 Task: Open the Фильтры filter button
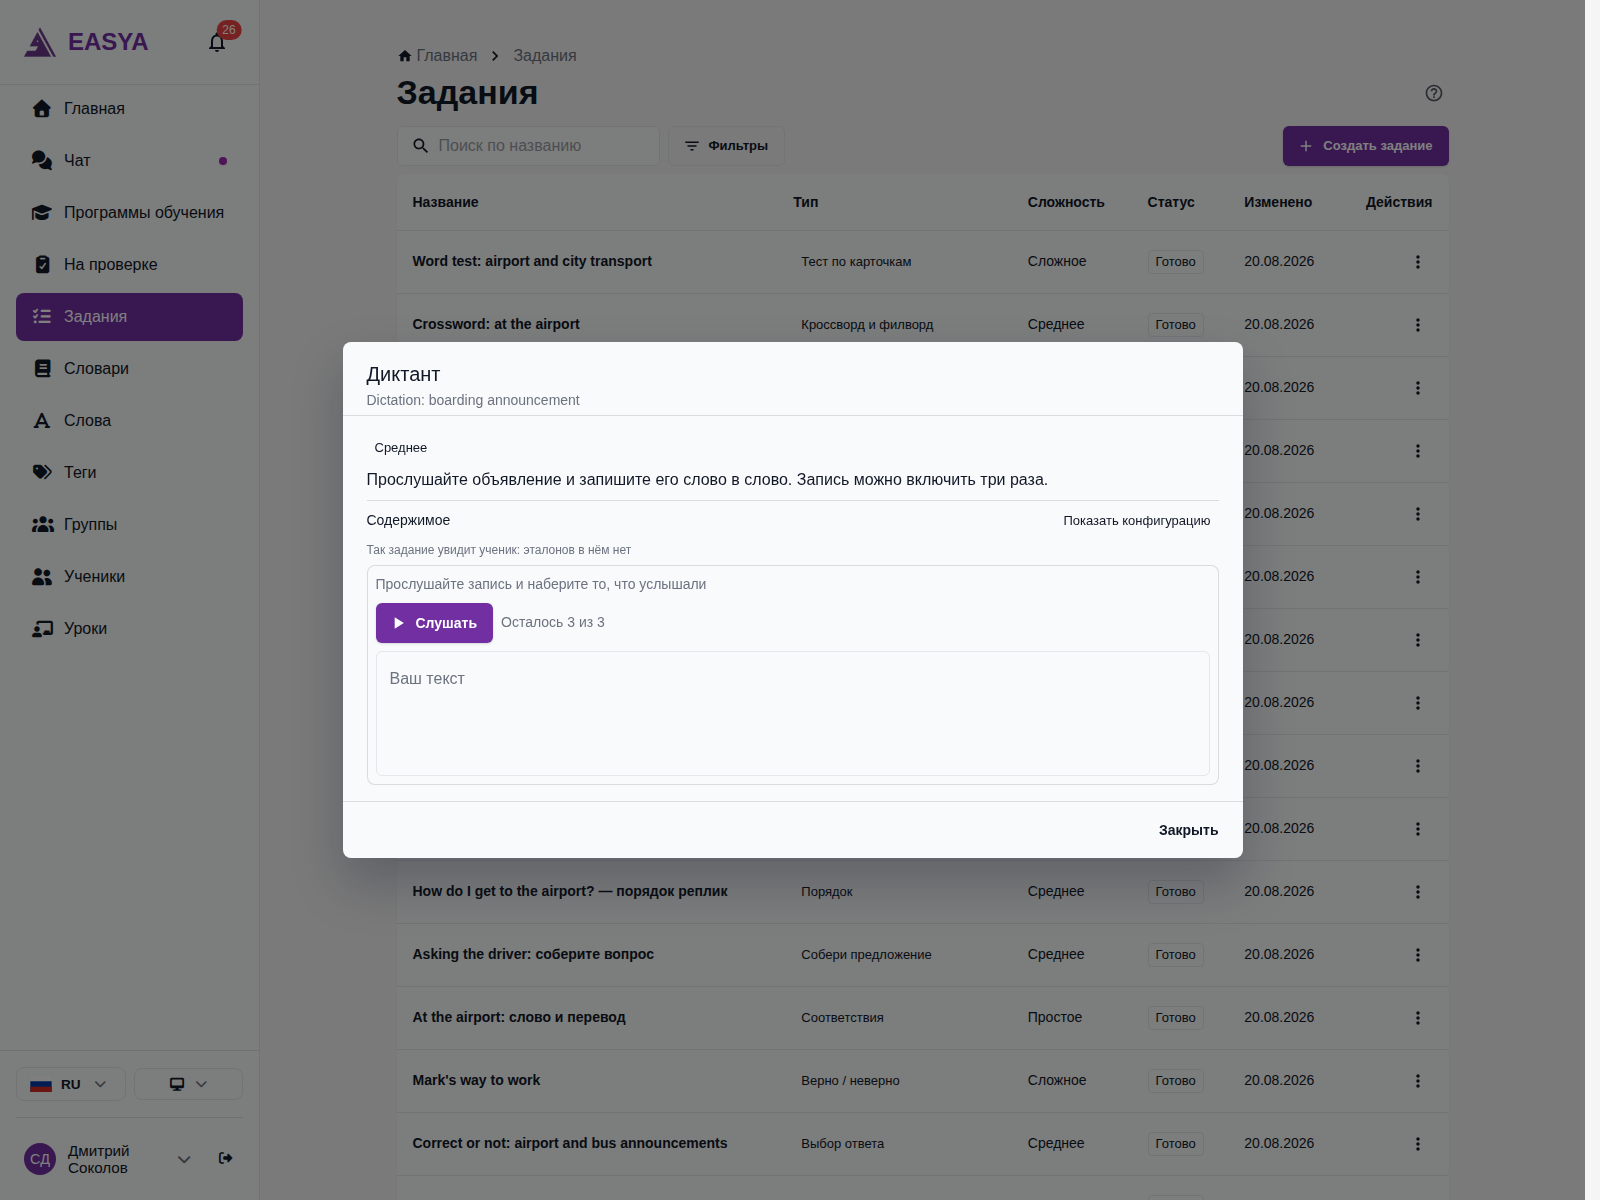(x=726, y=146)
